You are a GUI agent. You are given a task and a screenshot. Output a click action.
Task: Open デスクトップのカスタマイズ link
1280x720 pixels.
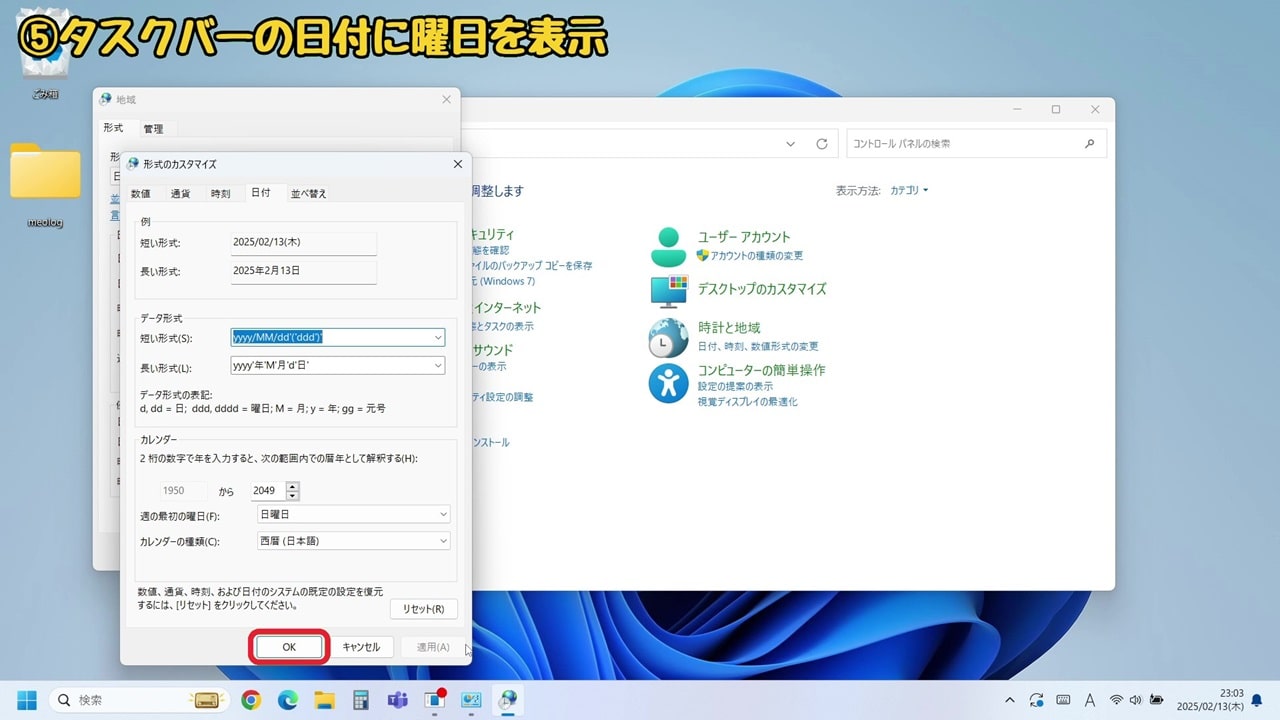point(762,289)
